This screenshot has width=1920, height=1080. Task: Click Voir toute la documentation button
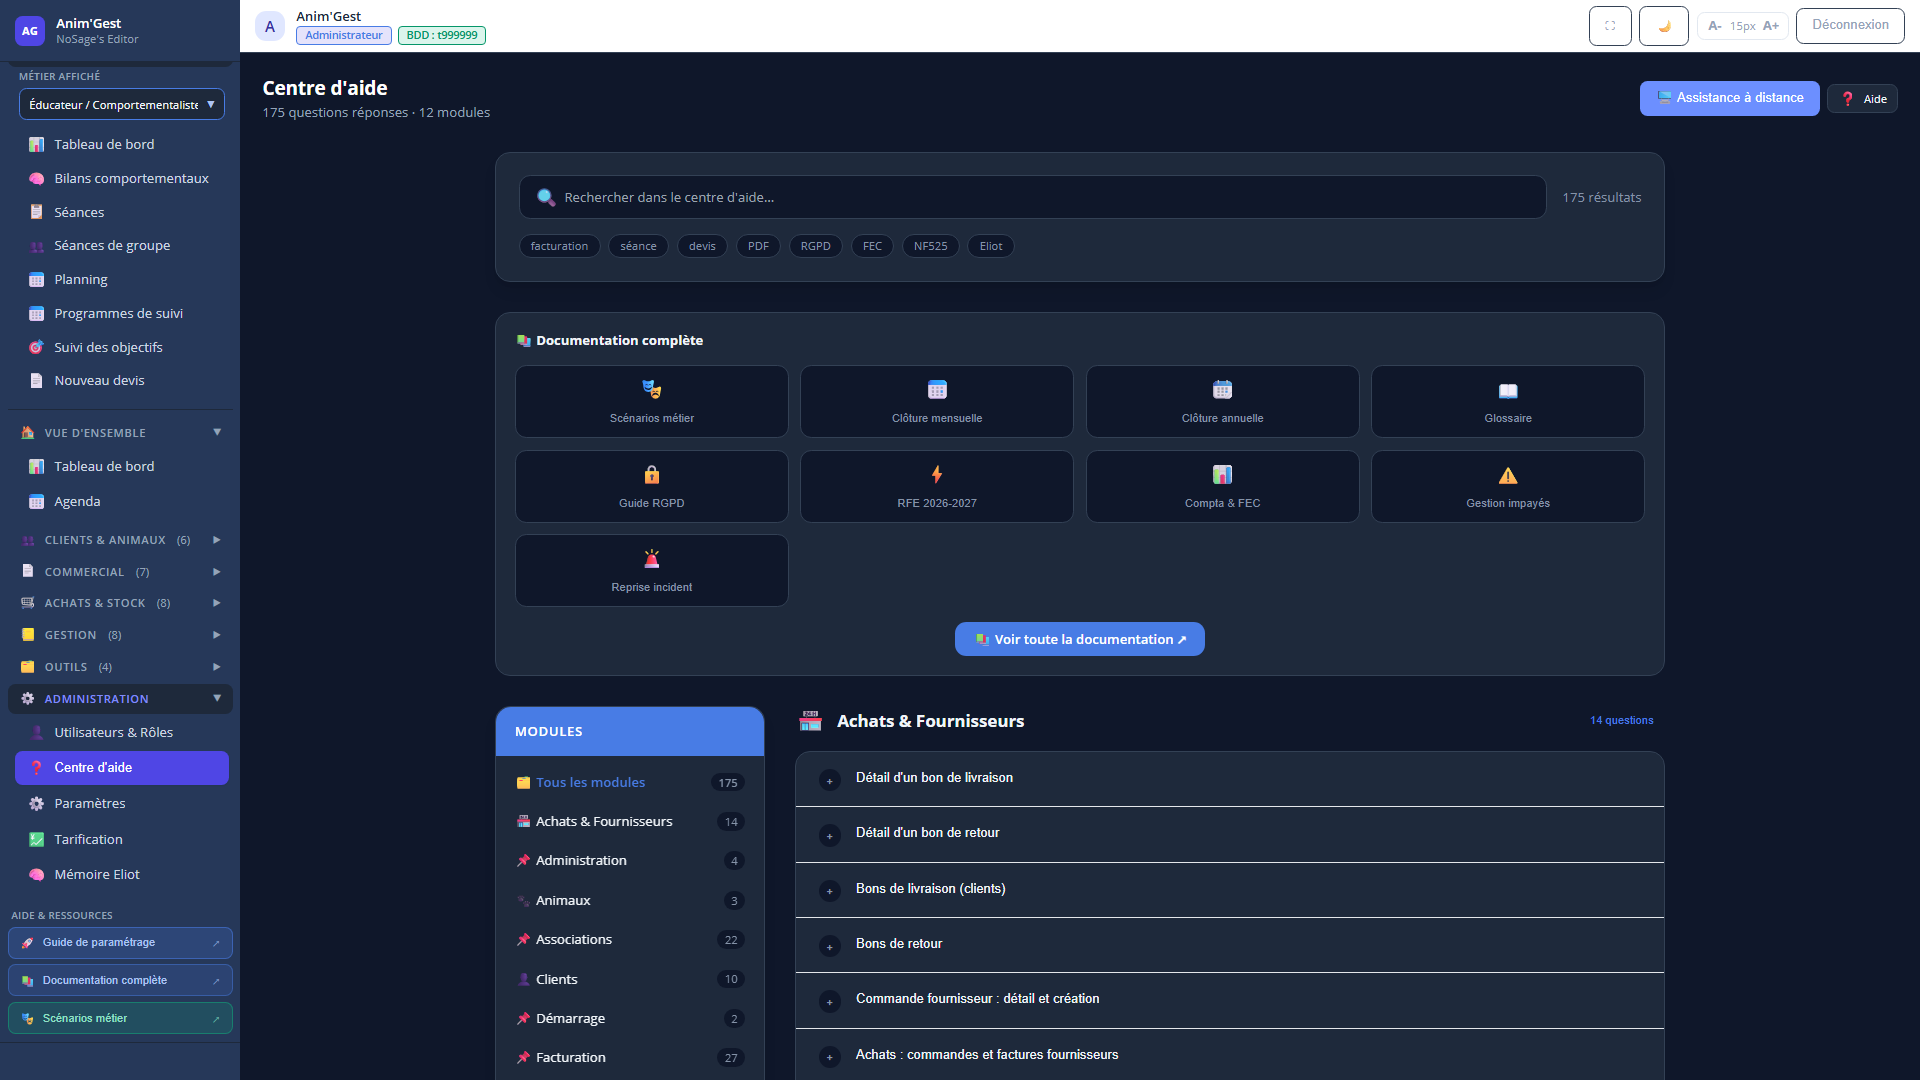[1080, 639]
